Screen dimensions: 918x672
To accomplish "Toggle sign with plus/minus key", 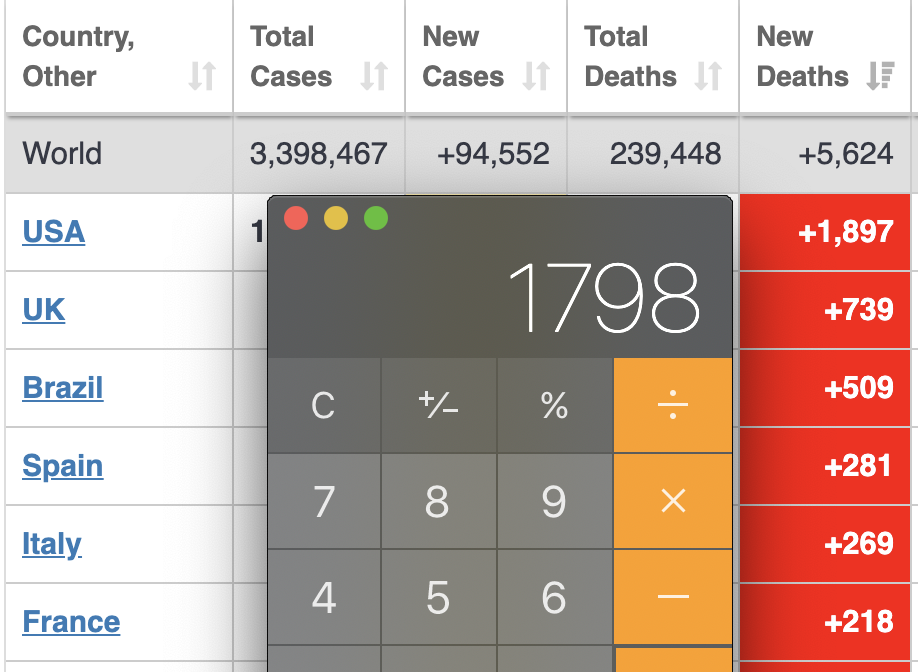I will (x=438, y=405).
